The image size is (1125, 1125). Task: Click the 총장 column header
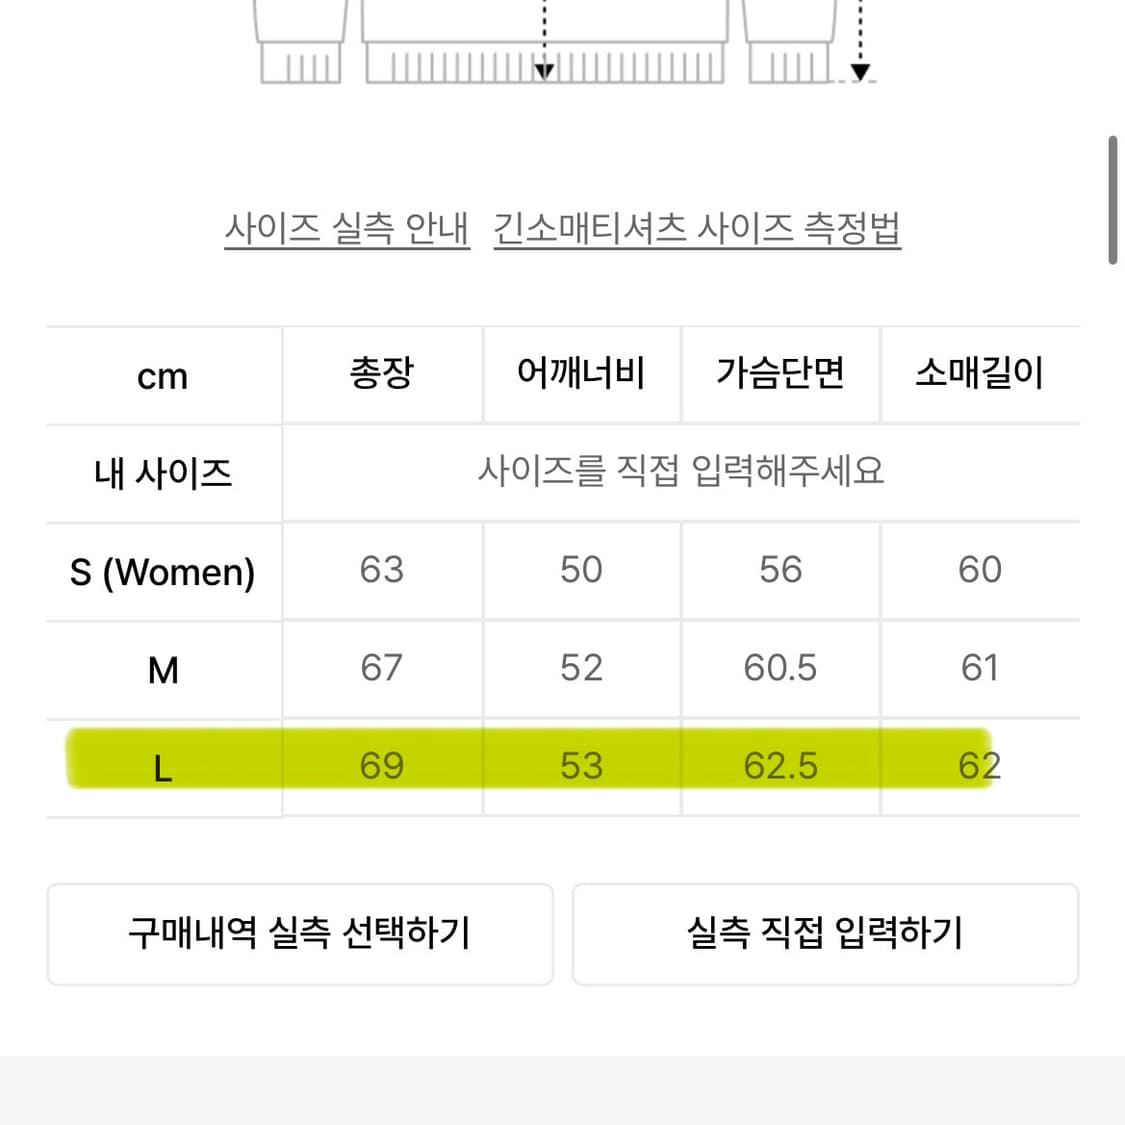382,374
